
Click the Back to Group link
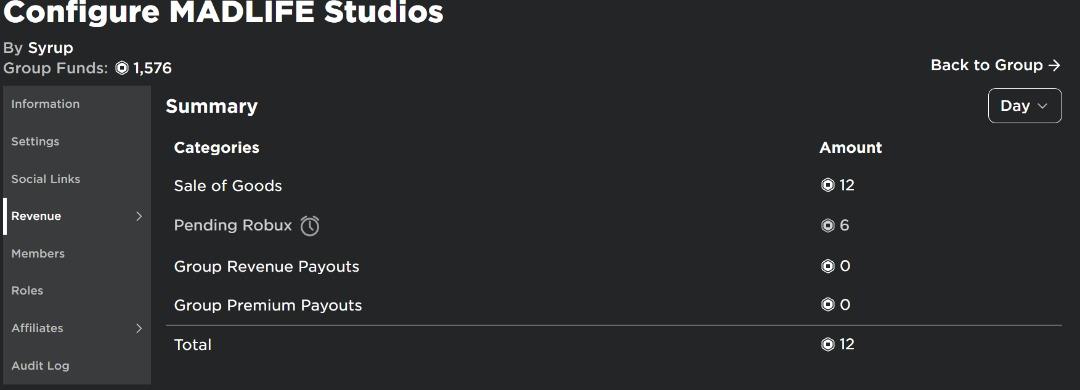pyautogui.click(x=995, y=65)
